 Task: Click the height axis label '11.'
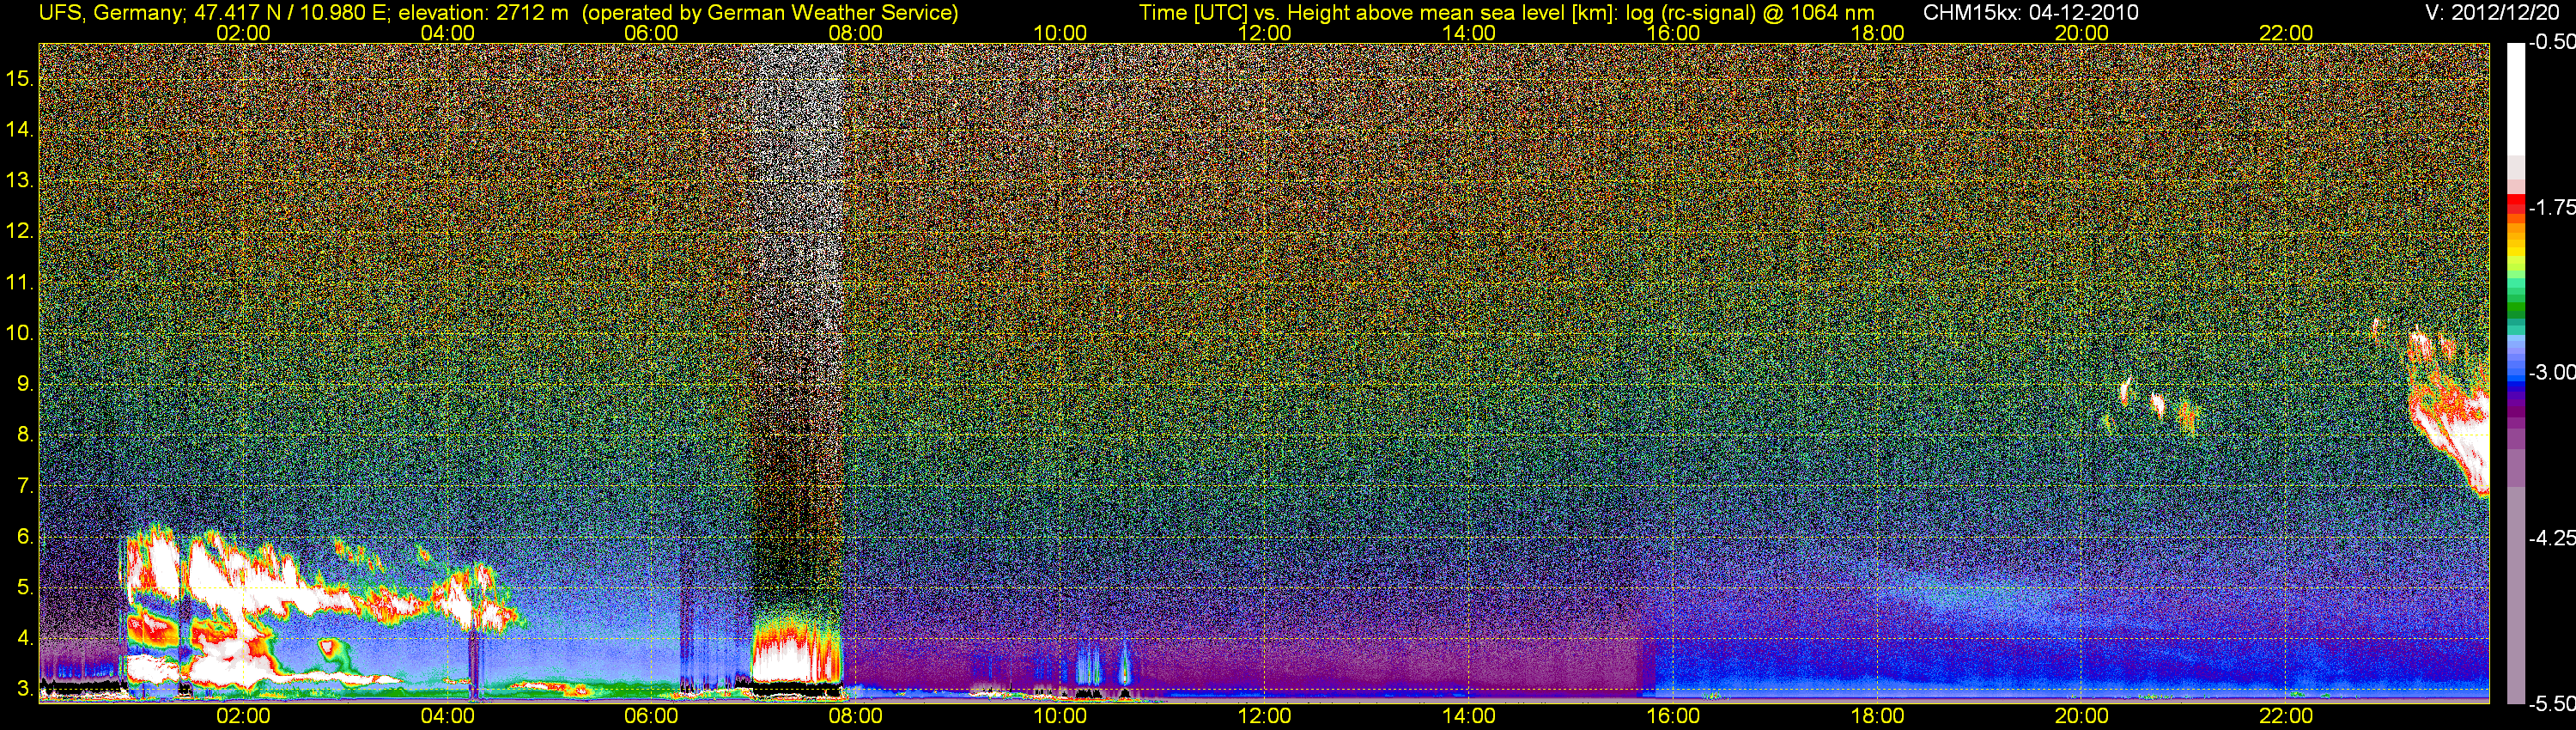pyautogui.click(x=19, y=282)
